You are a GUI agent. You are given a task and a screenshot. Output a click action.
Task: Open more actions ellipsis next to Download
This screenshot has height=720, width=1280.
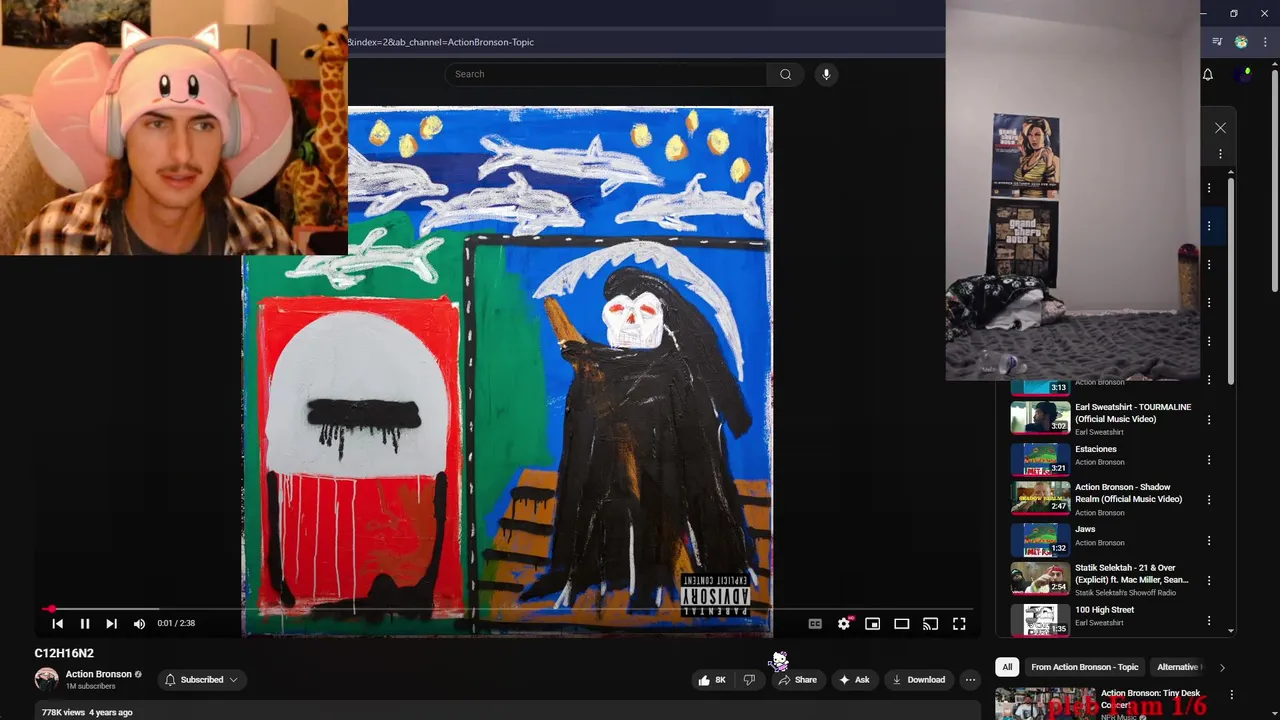point(970,680)
